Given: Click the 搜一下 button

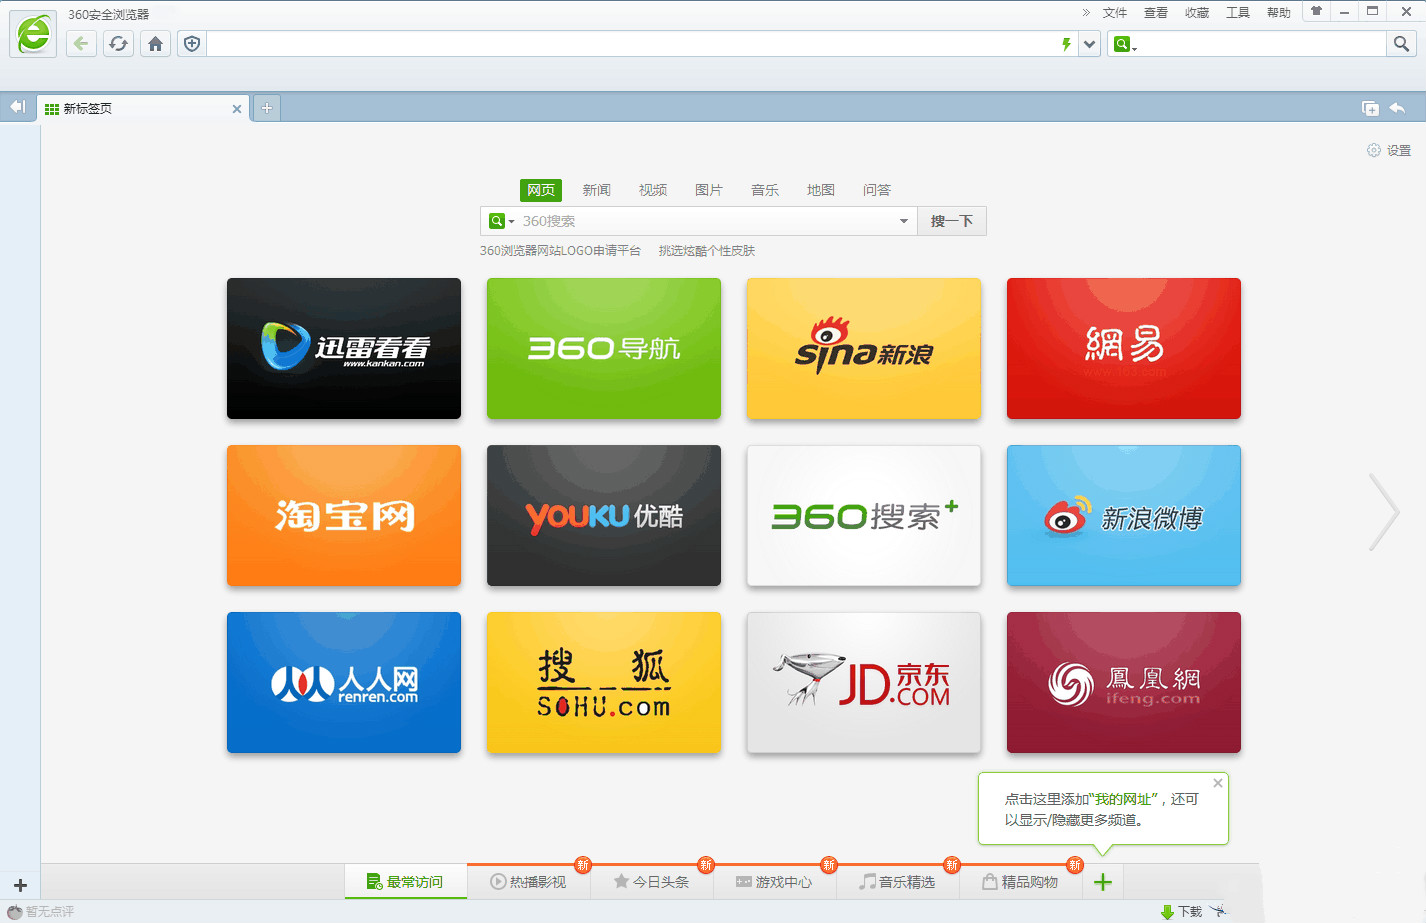Looking at the screenshot, I should point(952,221).
